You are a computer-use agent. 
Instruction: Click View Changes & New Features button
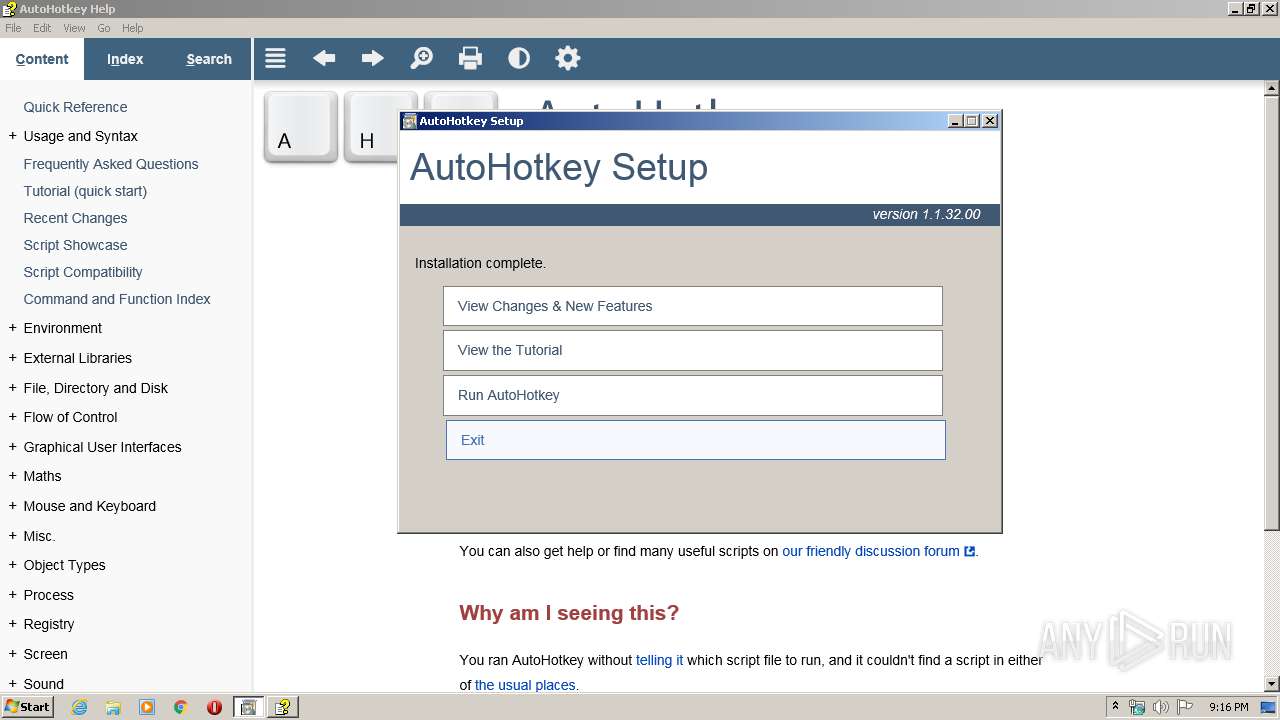point(693,306)
